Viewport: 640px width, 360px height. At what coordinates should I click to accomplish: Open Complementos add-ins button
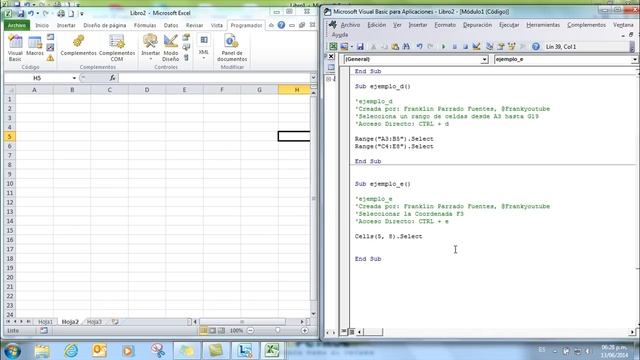coord(78,46)
